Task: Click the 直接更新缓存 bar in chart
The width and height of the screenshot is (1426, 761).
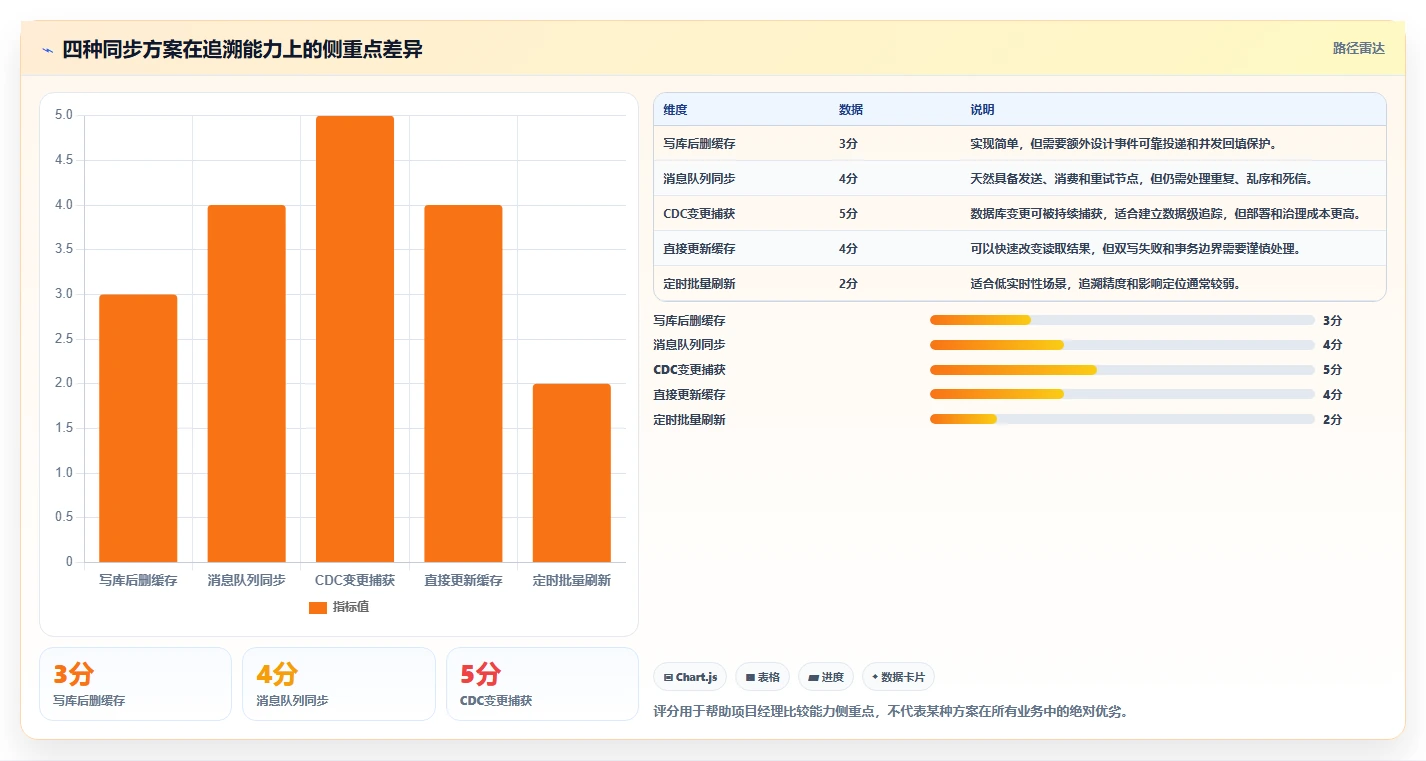Action: pyautogui.click(x=463, y=383)
